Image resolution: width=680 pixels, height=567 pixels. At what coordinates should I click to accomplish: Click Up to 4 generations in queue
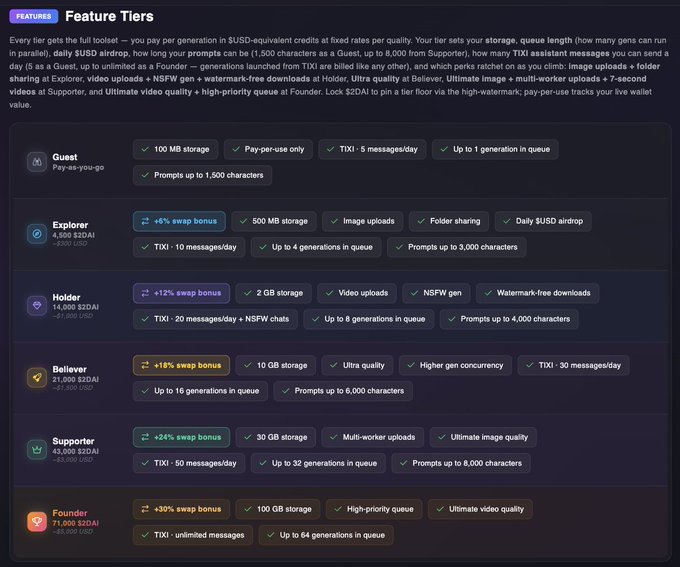(x=316, y=247)
